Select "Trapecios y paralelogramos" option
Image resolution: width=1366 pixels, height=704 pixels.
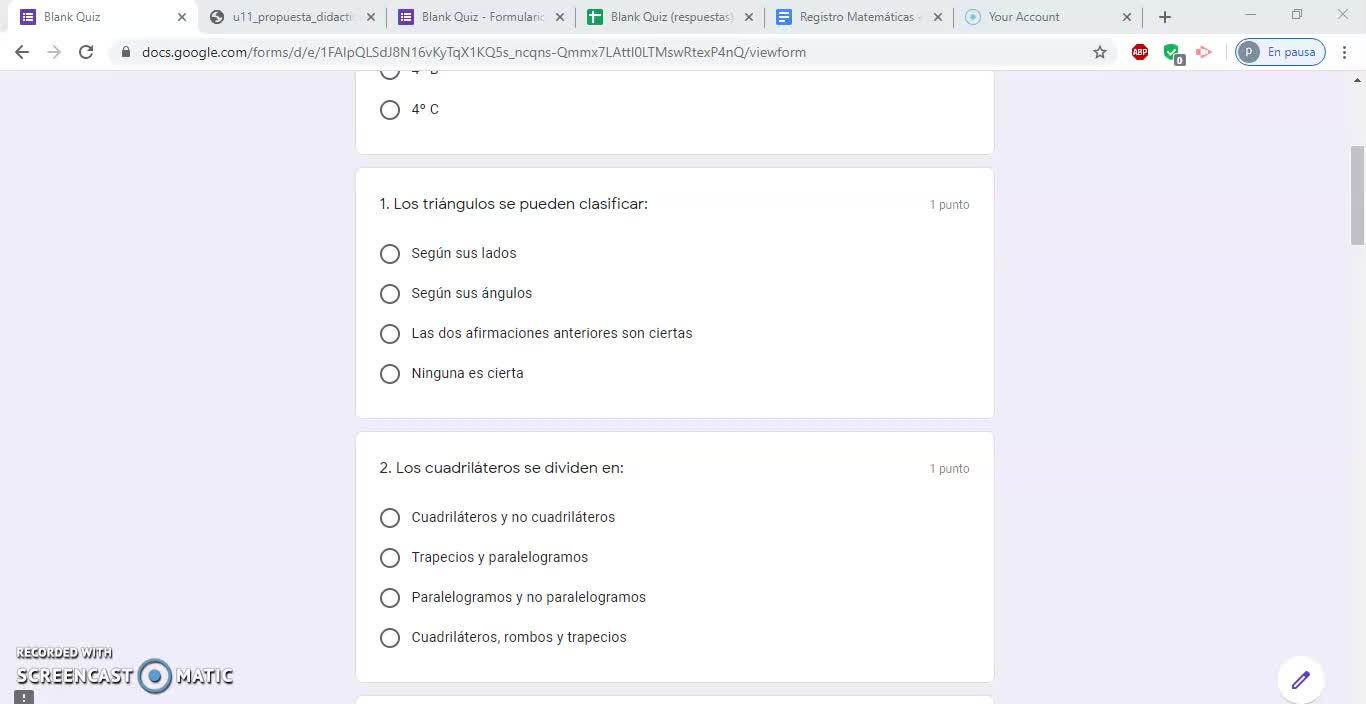click(390, 558)
